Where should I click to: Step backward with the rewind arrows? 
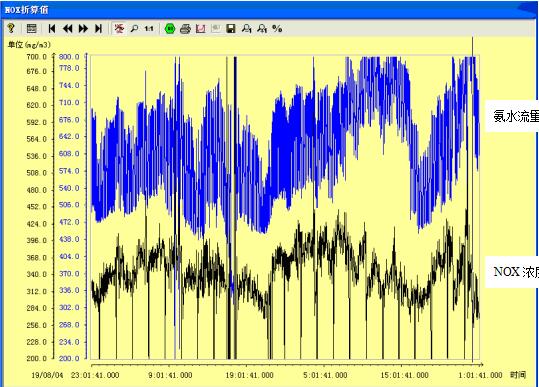point(68,29)
